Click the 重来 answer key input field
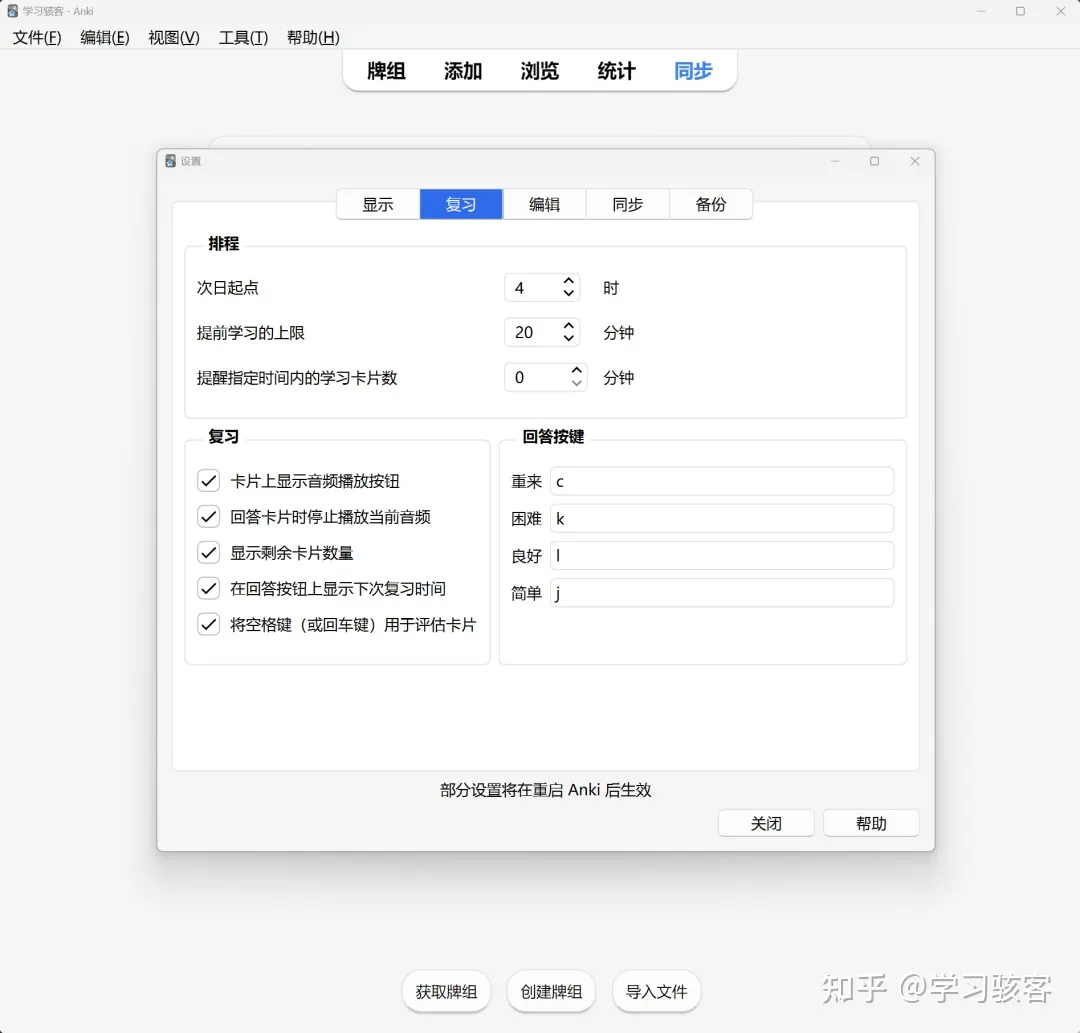 tap(721, 481)
